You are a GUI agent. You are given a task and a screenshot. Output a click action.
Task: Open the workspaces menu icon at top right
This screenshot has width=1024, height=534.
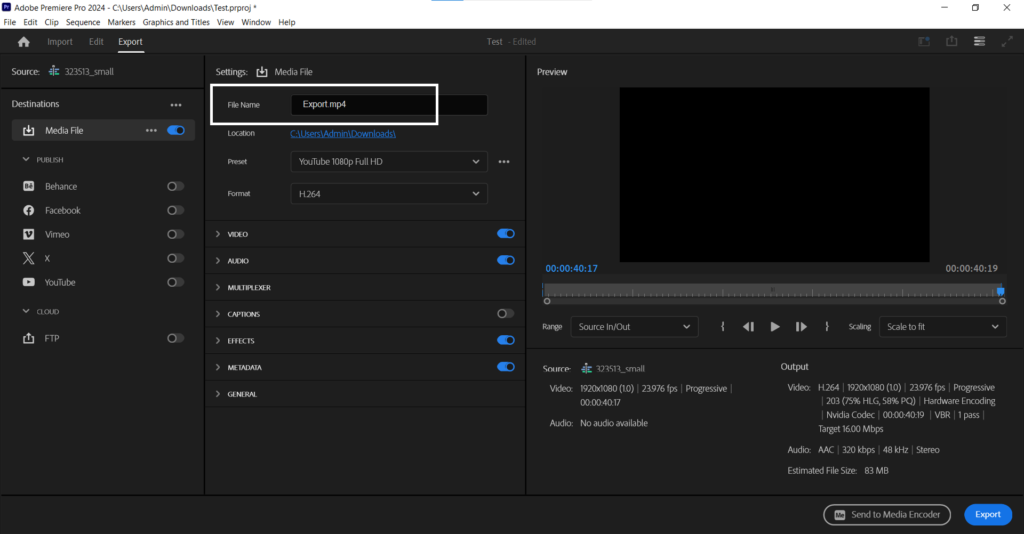[980, 42]
